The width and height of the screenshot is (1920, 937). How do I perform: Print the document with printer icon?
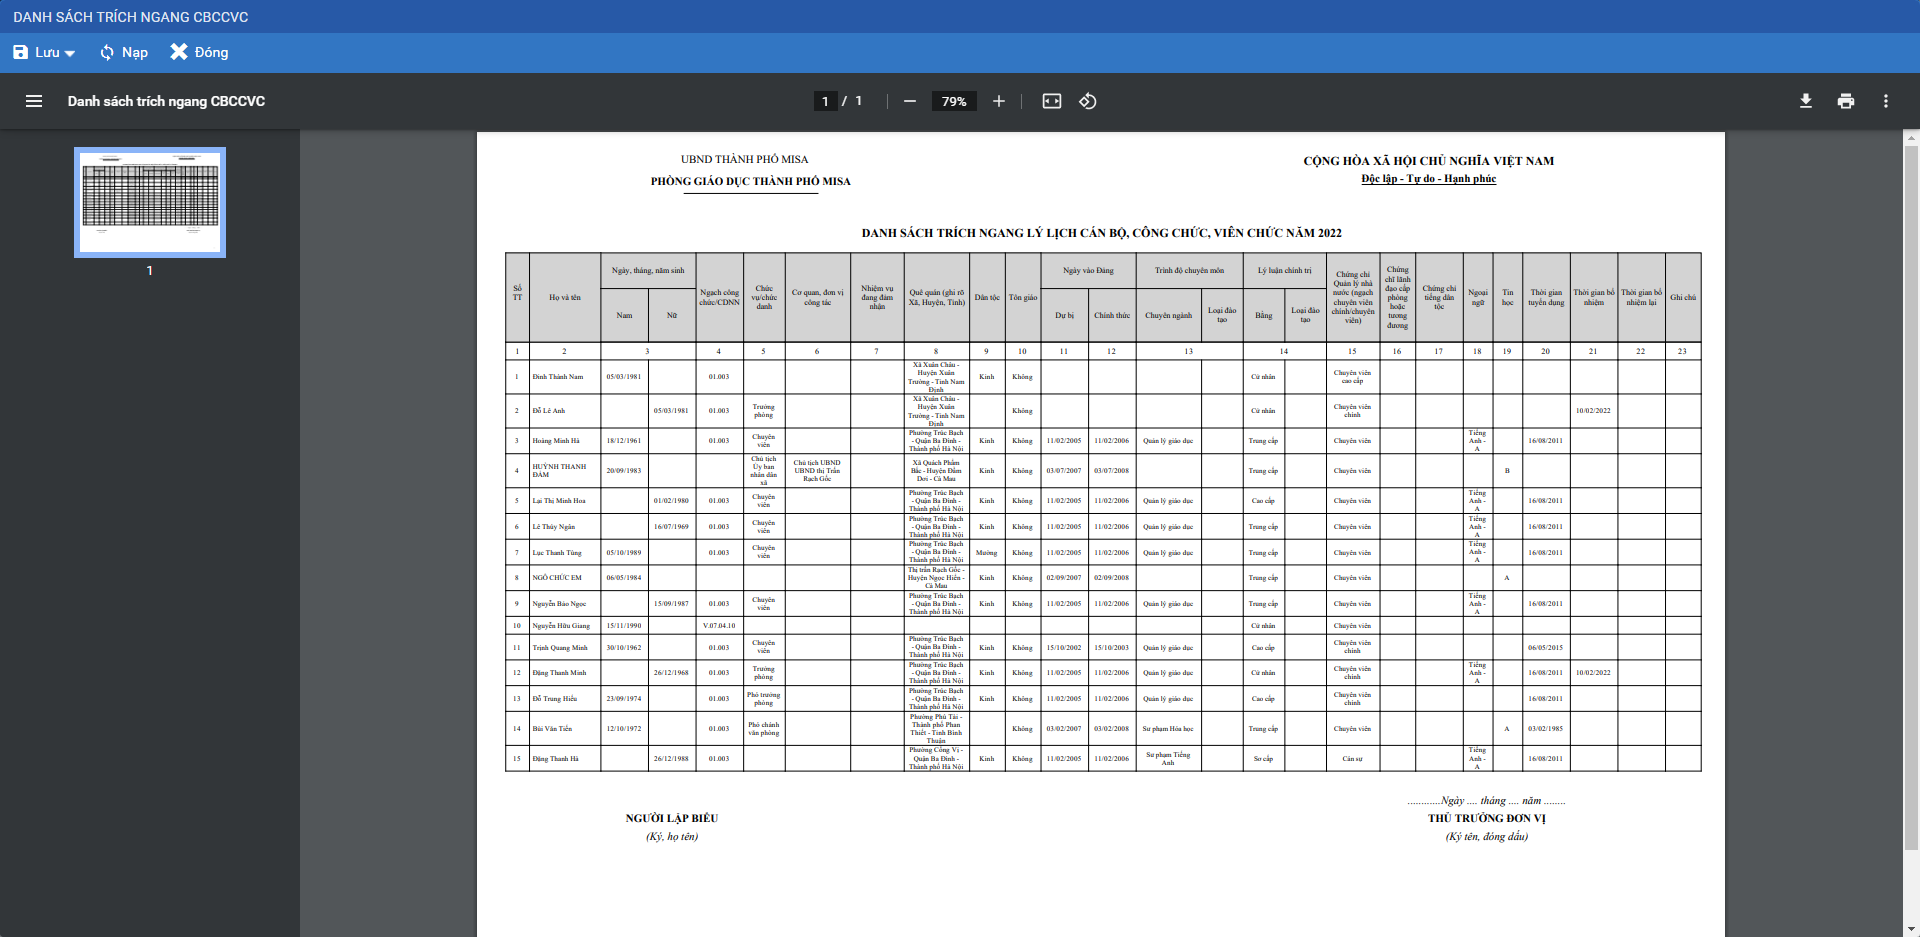pos(1845,101)
